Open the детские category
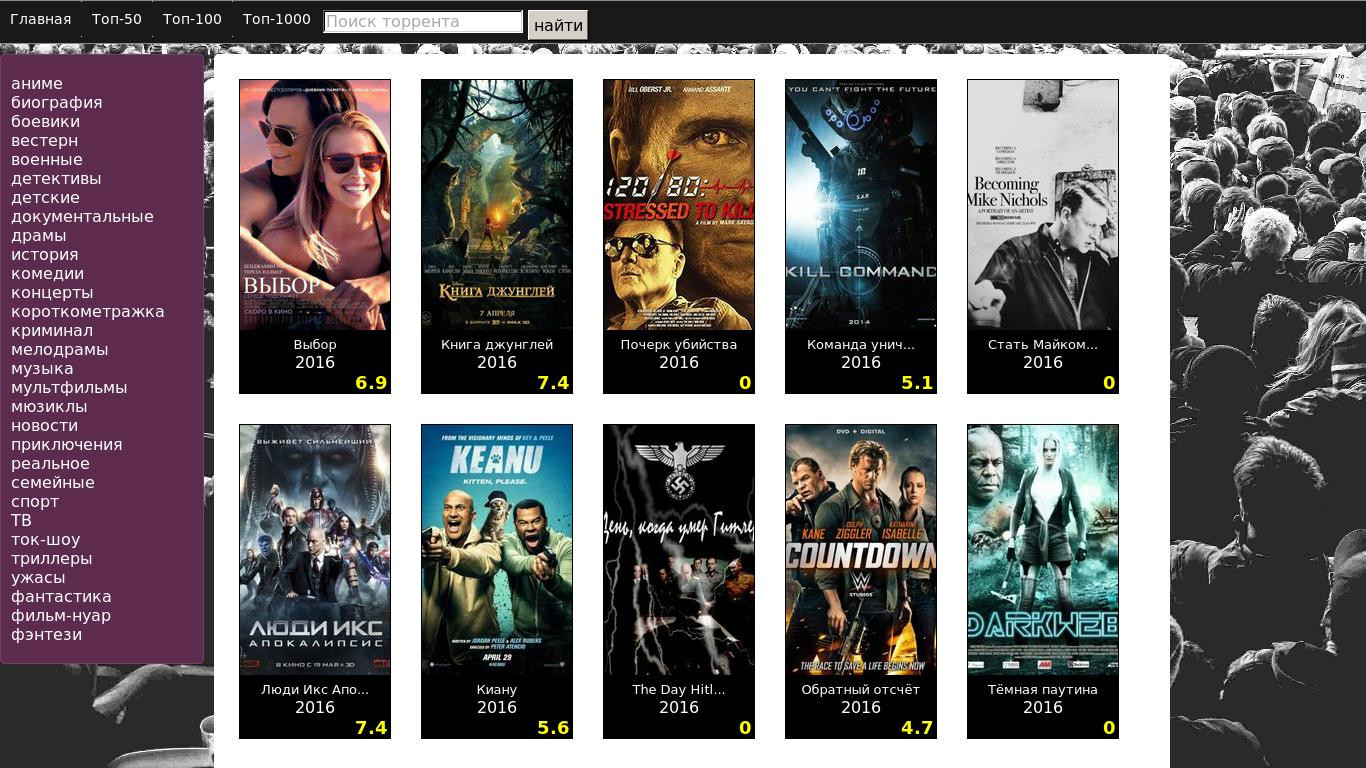 coord(46,198)
